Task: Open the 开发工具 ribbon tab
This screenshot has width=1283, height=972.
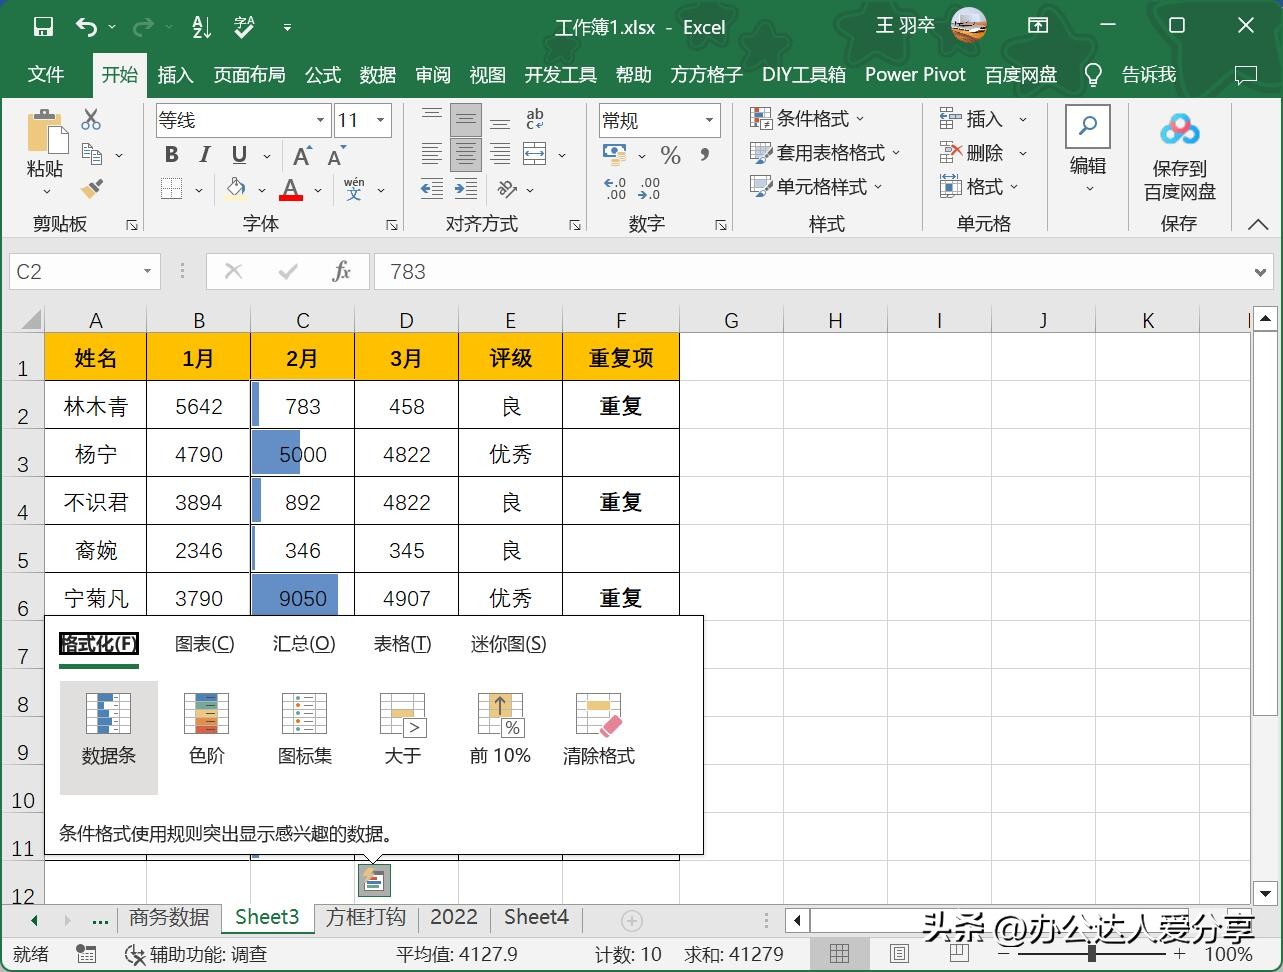Action: [560, 74]
